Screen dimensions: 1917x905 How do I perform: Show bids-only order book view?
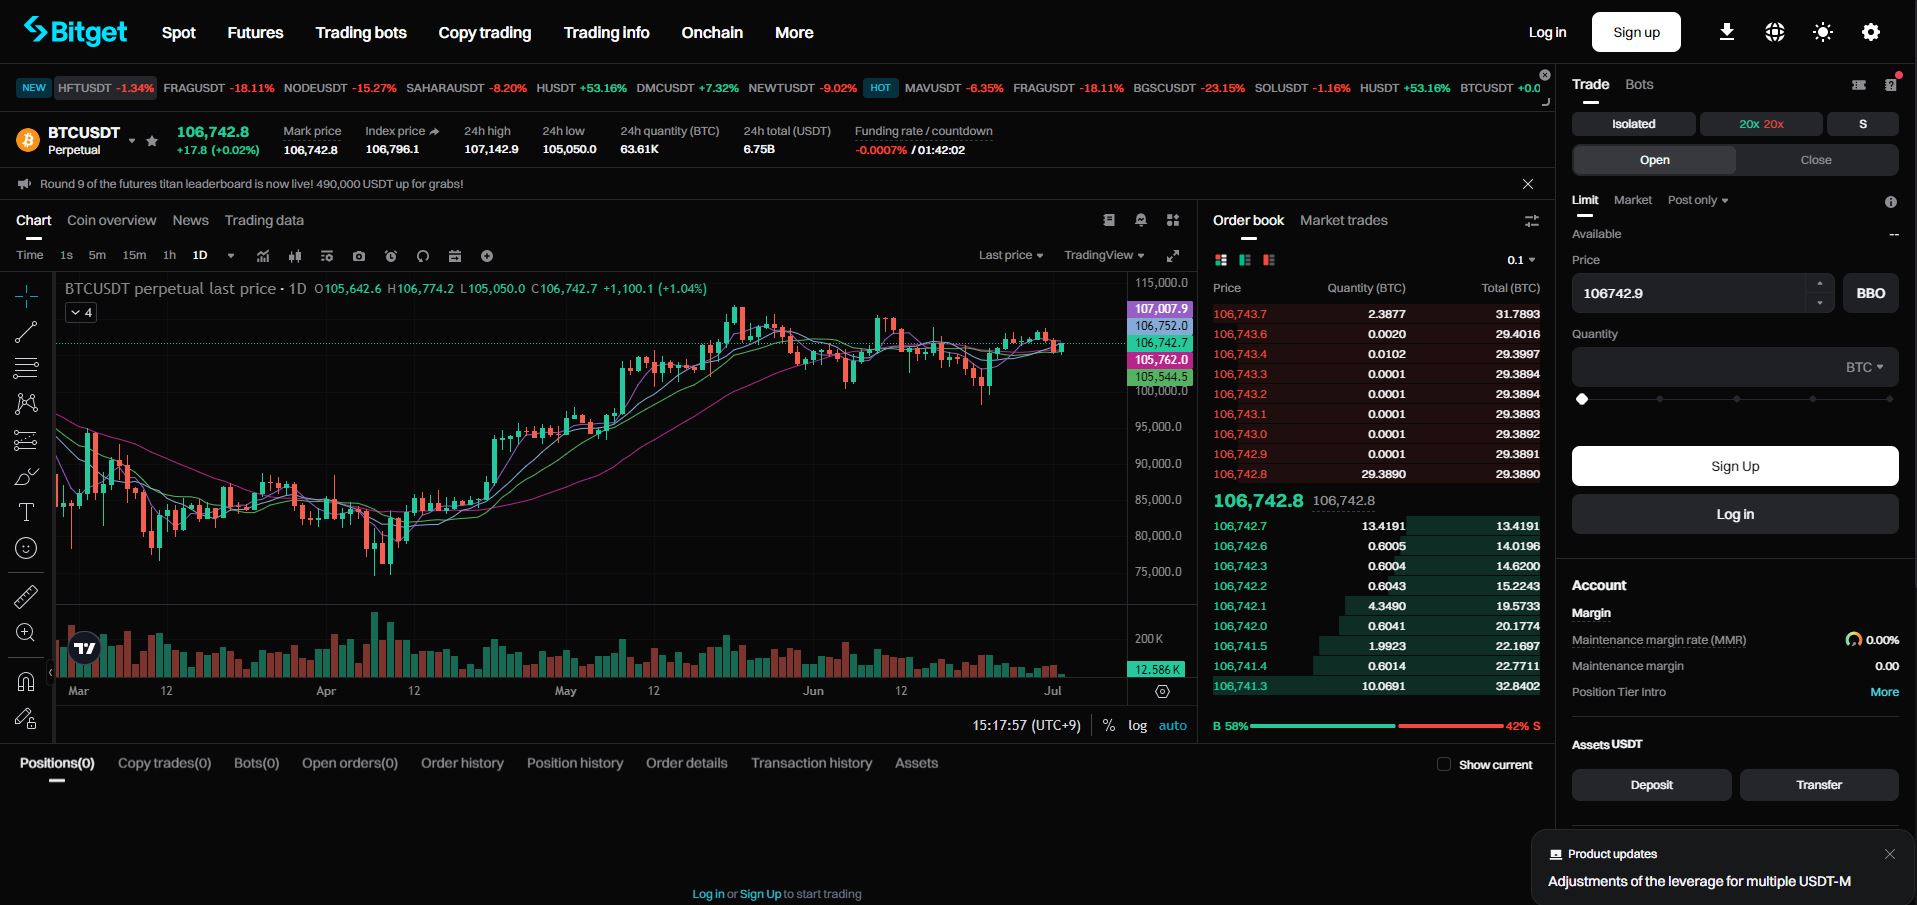pyautogui.click(x=1245, y=260)
